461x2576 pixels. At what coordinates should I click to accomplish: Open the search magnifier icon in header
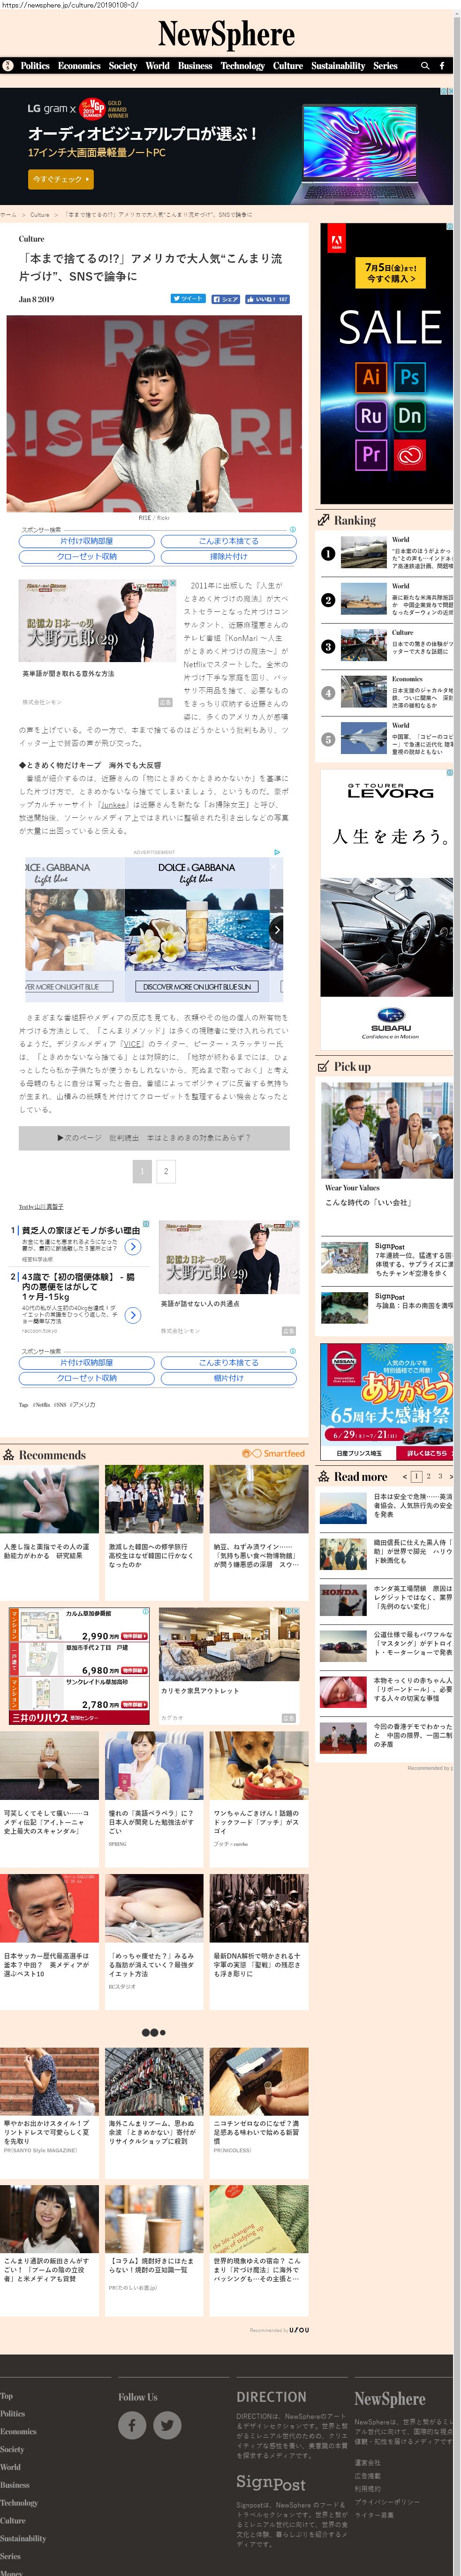[x=425, y=66]
